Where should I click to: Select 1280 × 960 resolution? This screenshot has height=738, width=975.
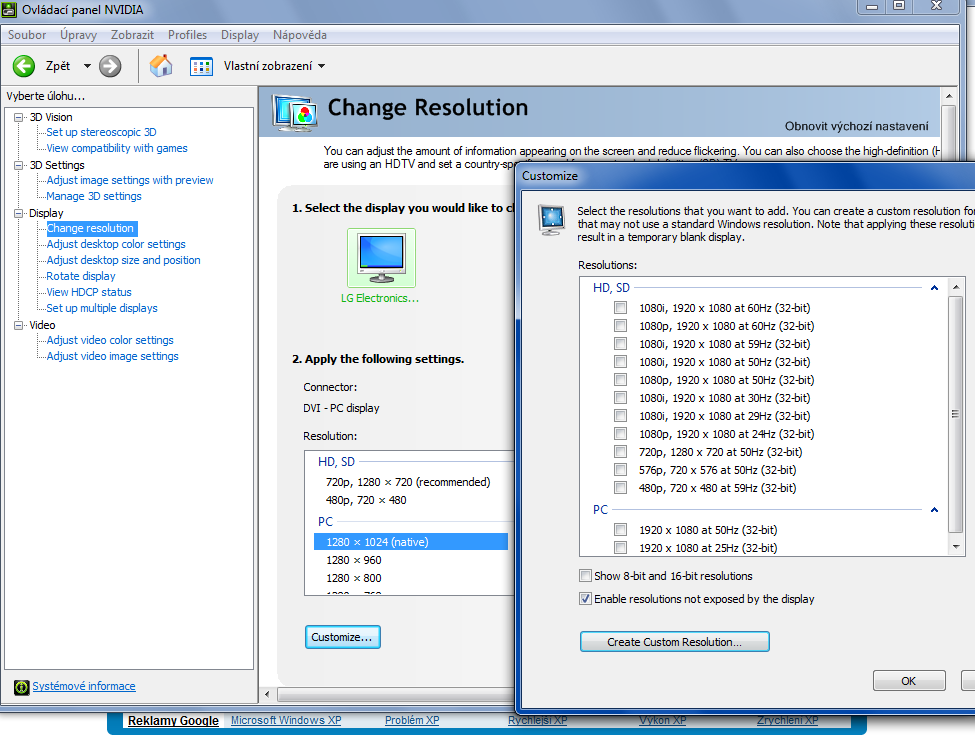click(x=354, y=560)
